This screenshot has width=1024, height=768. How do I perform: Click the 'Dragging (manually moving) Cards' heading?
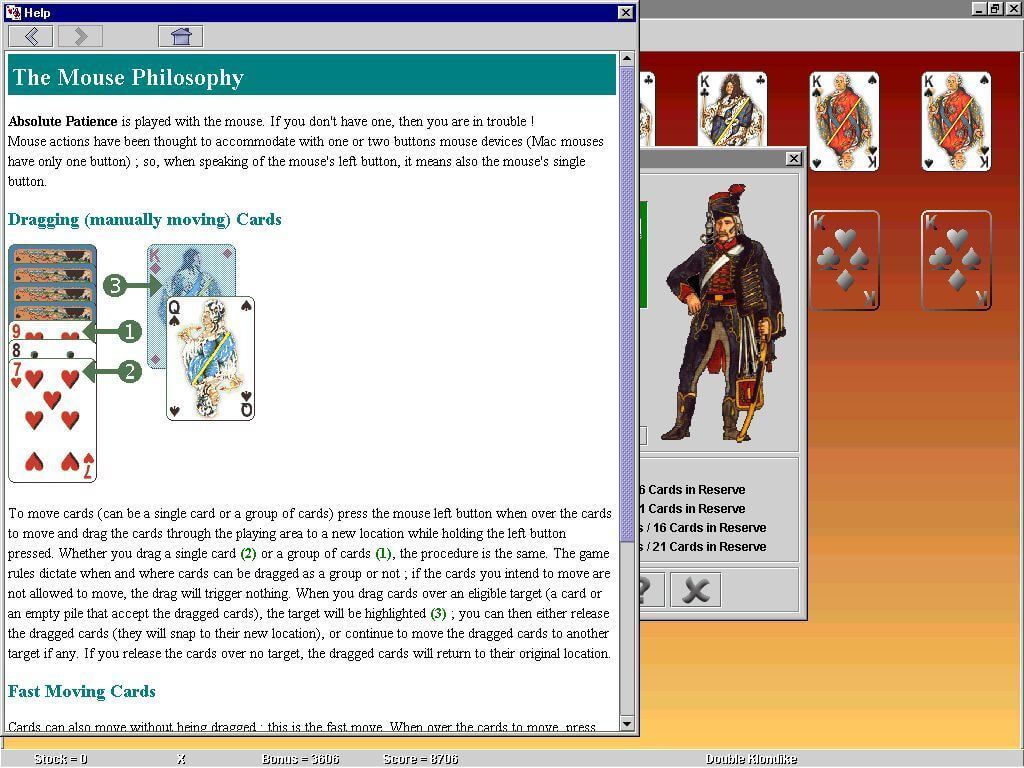[144, 219]
